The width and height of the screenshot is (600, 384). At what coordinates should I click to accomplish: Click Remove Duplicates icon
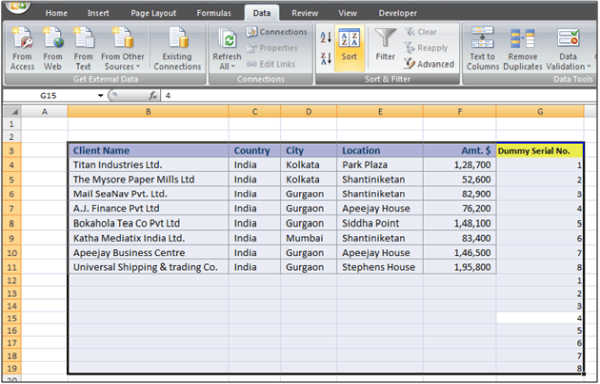522,49
